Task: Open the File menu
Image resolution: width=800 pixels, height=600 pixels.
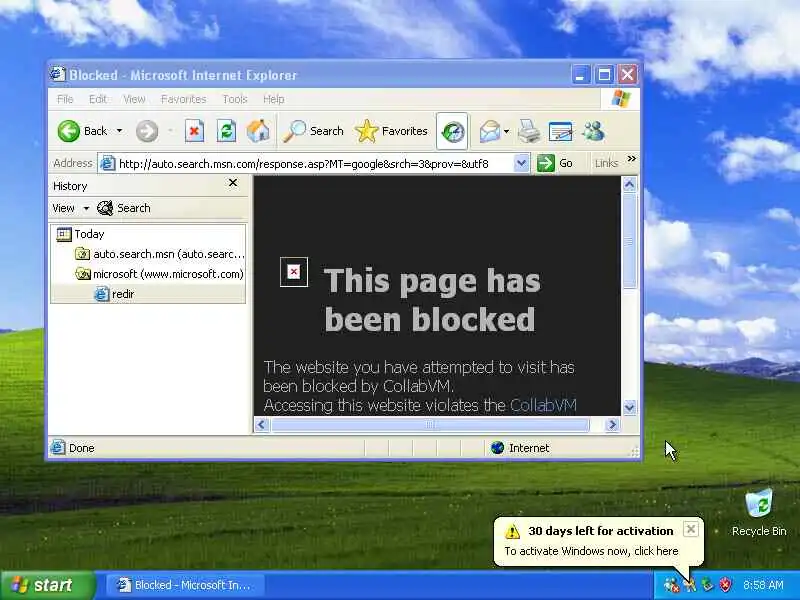Action: (65, 99)
